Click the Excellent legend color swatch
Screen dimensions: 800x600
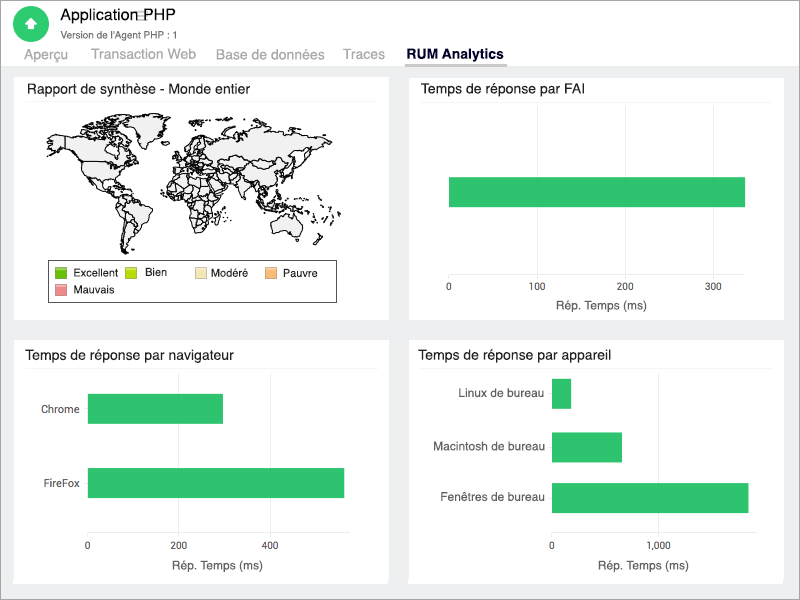62,272
